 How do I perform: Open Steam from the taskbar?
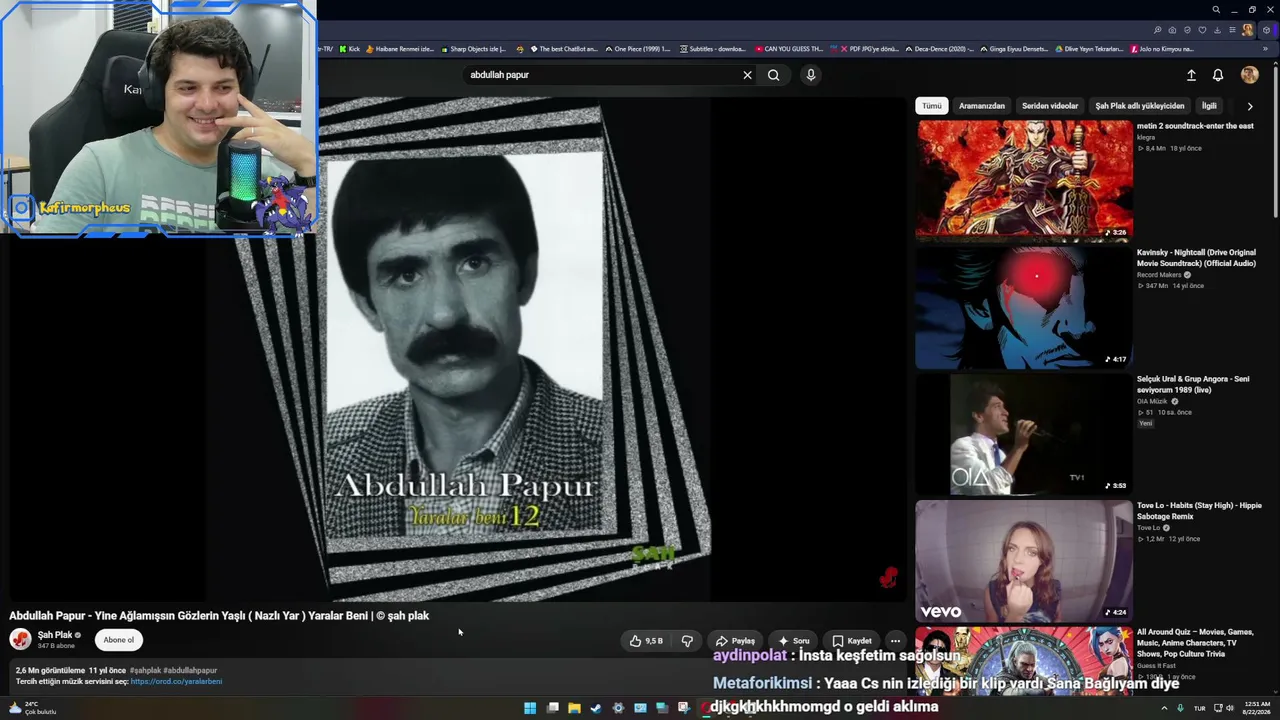pos(596,708)
